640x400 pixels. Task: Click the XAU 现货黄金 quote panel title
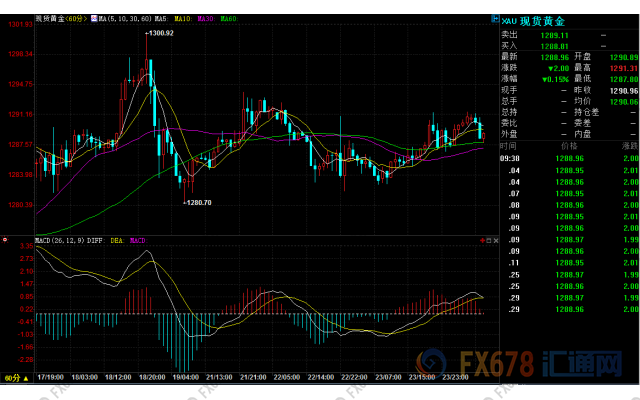coord(533,21)
